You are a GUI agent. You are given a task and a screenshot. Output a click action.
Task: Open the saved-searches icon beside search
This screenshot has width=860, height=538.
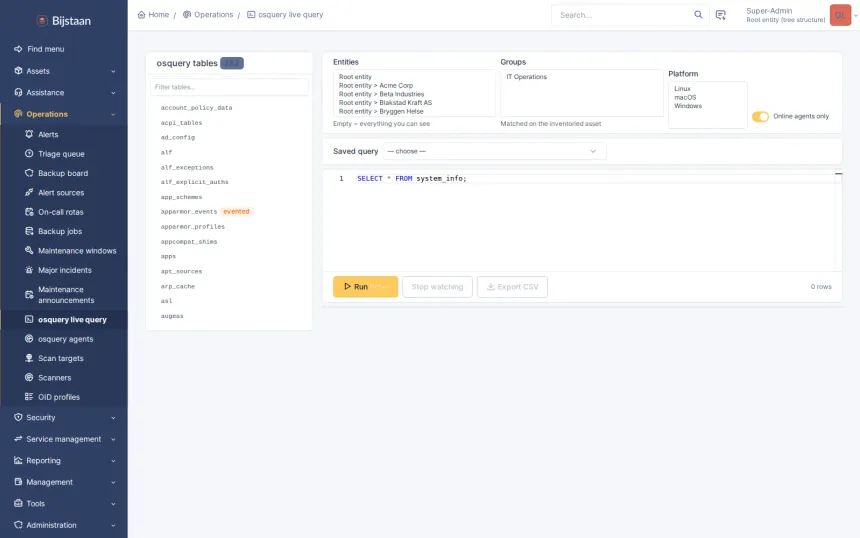(x=721, y=15)
